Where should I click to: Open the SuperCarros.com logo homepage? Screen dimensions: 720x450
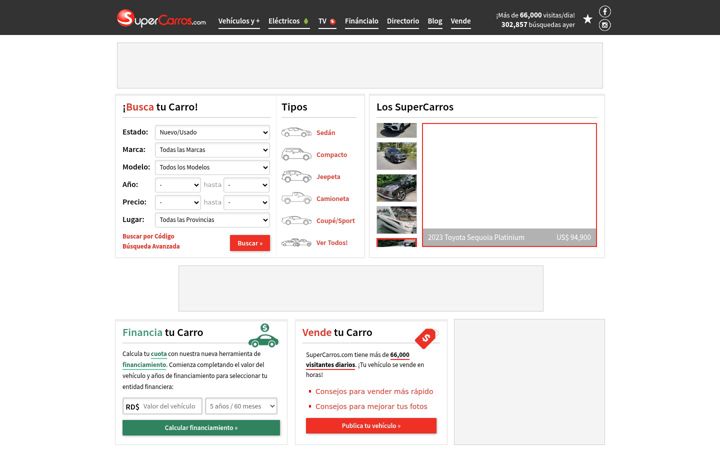161,19
